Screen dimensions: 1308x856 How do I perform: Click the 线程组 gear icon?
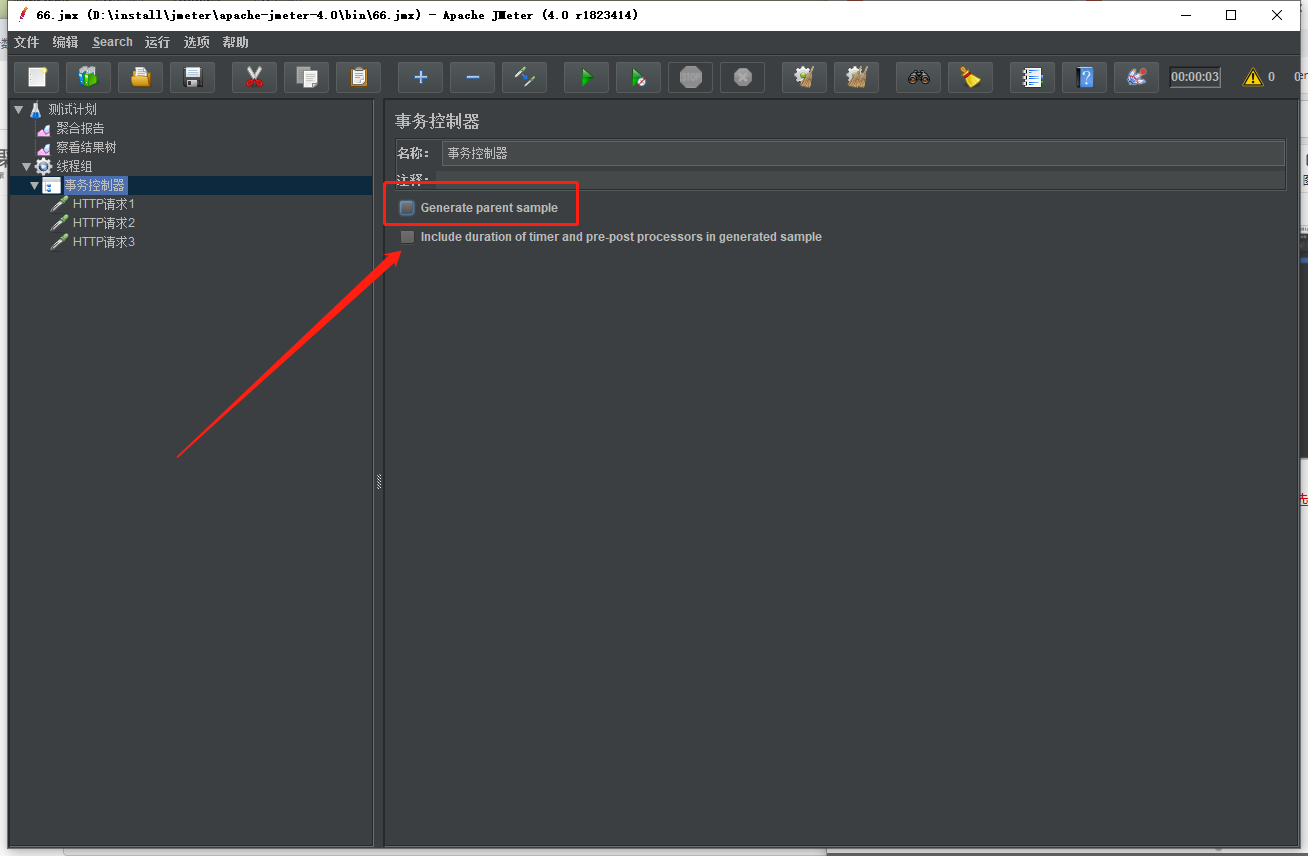[43, 166]
